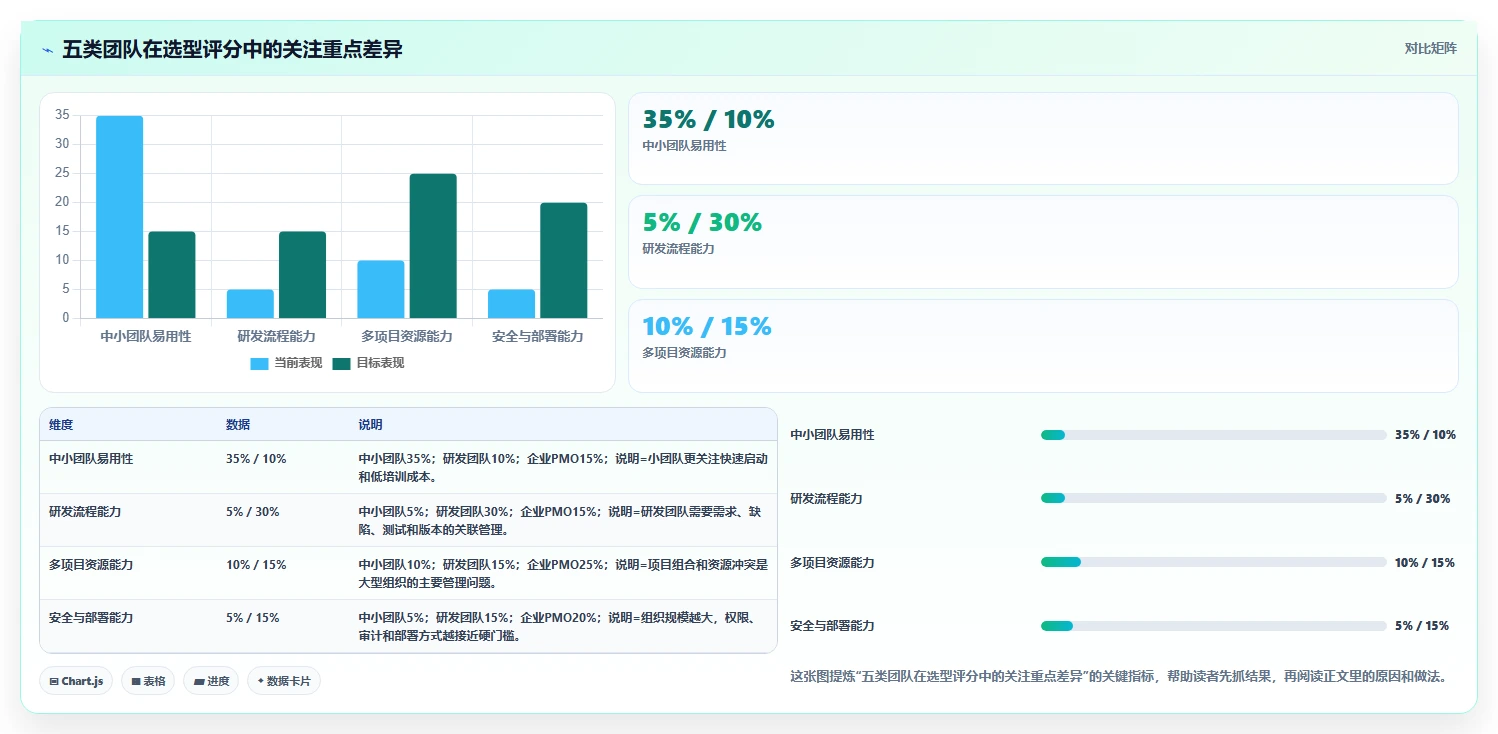The width and height of the screenshot is (1498, 734).
Task: Click the 10% / 15% table cell
Action: (x=256, y=565)
